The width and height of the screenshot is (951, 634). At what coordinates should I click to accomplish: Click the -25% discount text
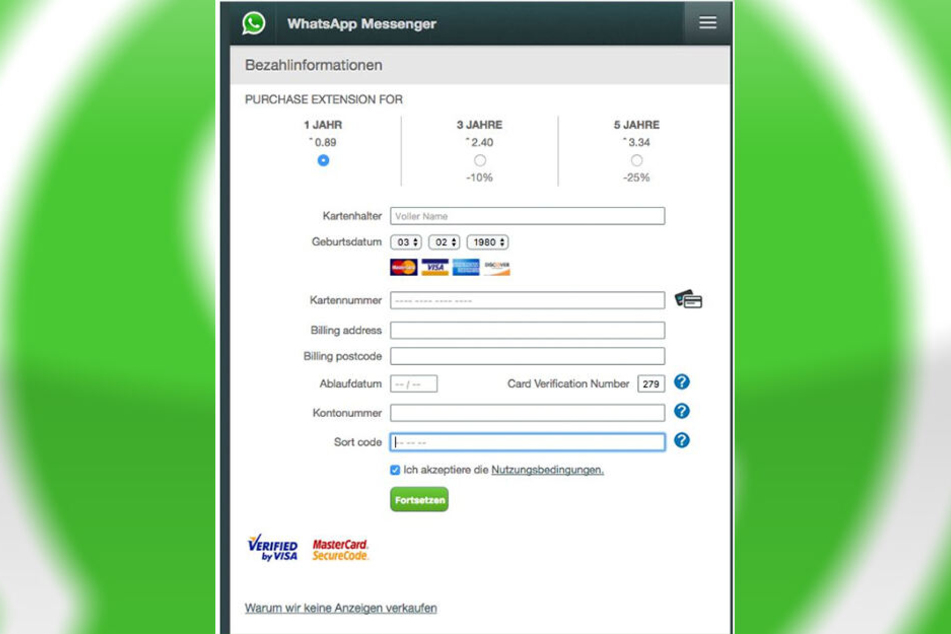636,178
